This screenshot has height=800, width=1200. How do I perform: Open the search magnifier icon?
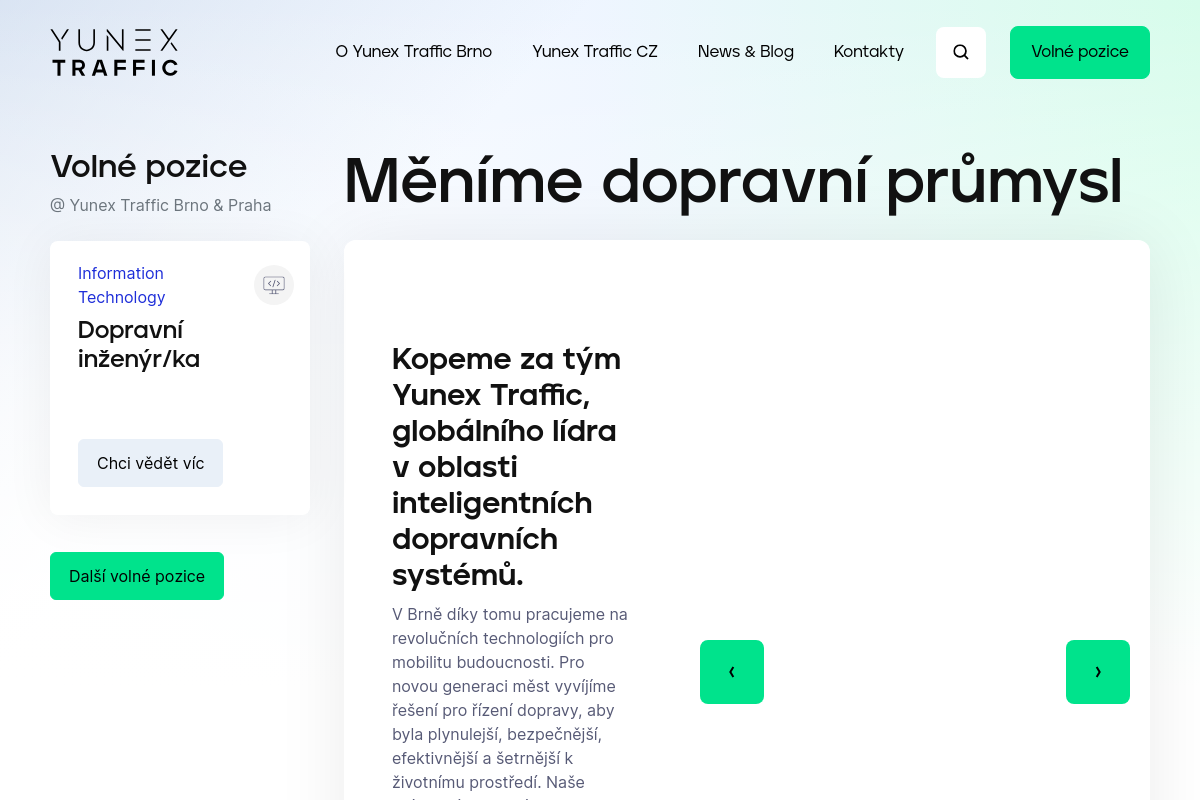[x=961, y=52]
